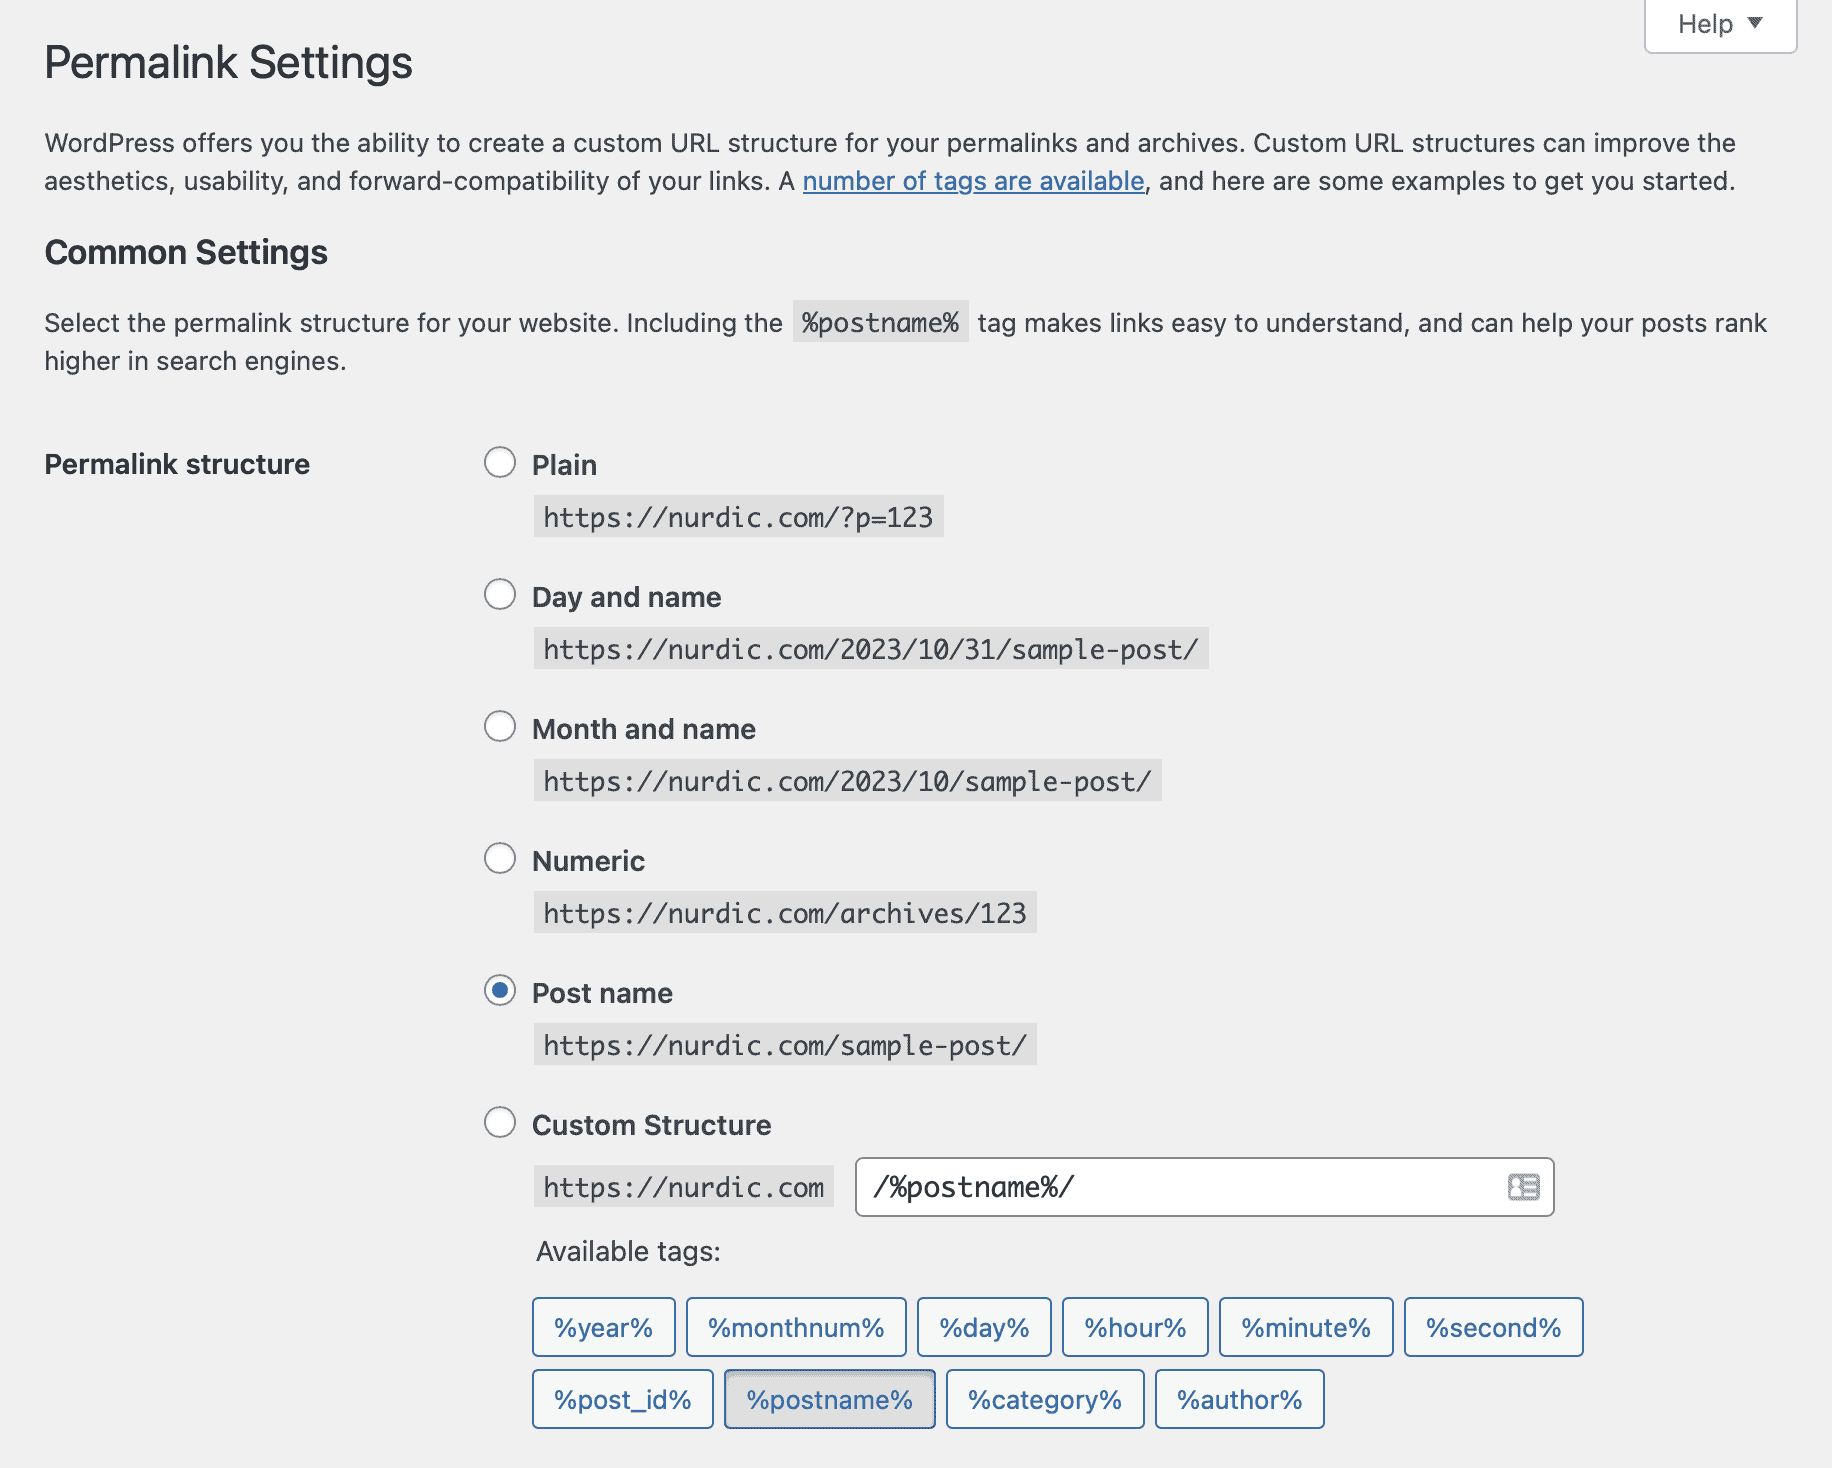Insert the %day% tag
The height and width of the screenshot is (1468, 1832).
click(x=984, y=1327)
